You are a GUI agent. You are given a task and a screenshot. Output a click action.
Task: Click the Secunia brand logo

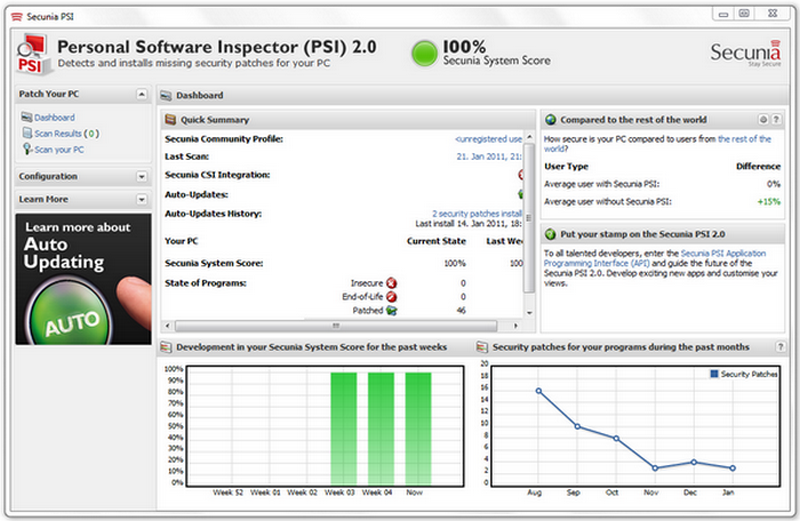(746, 53)
